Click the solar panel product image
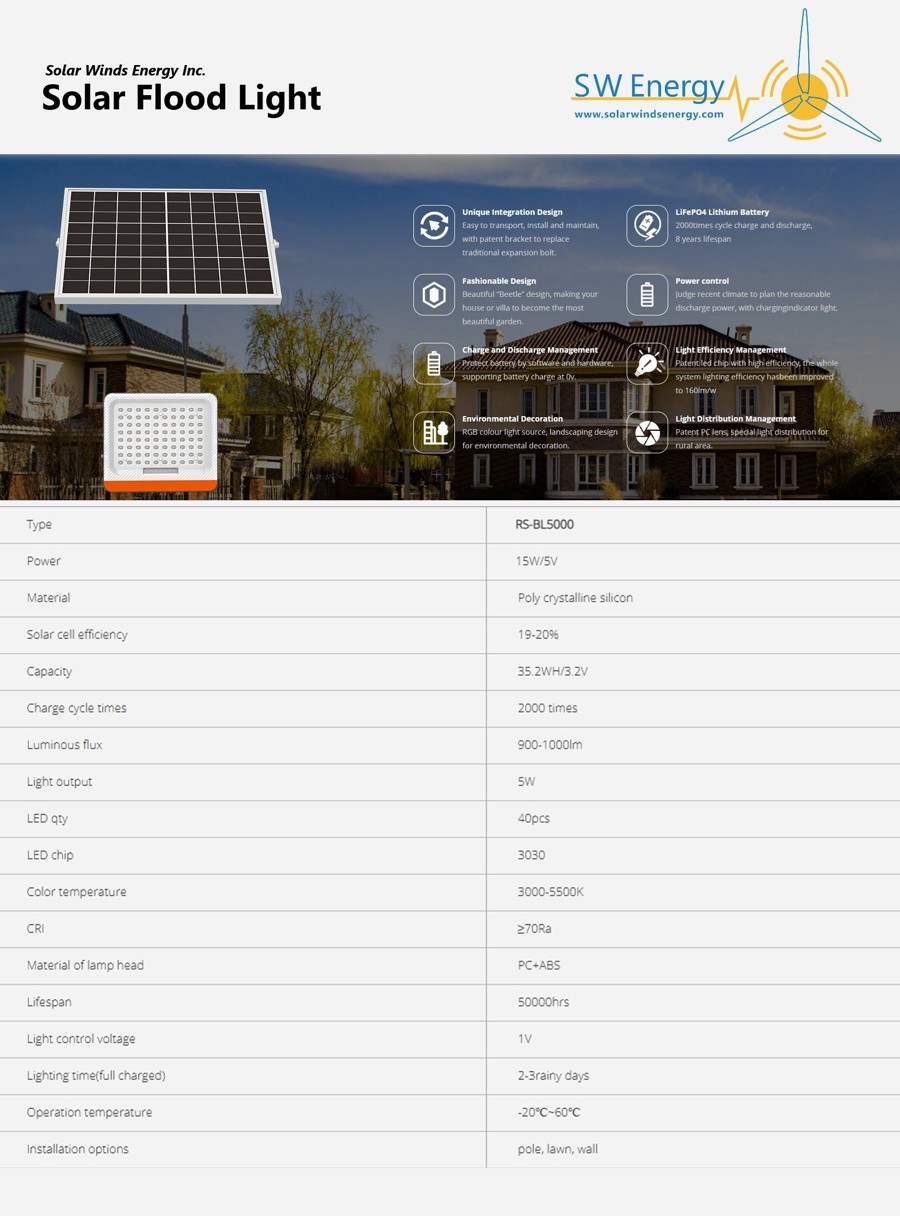Image resolution: width=900 pixels, height=1216 pixels. coord(168,245)
